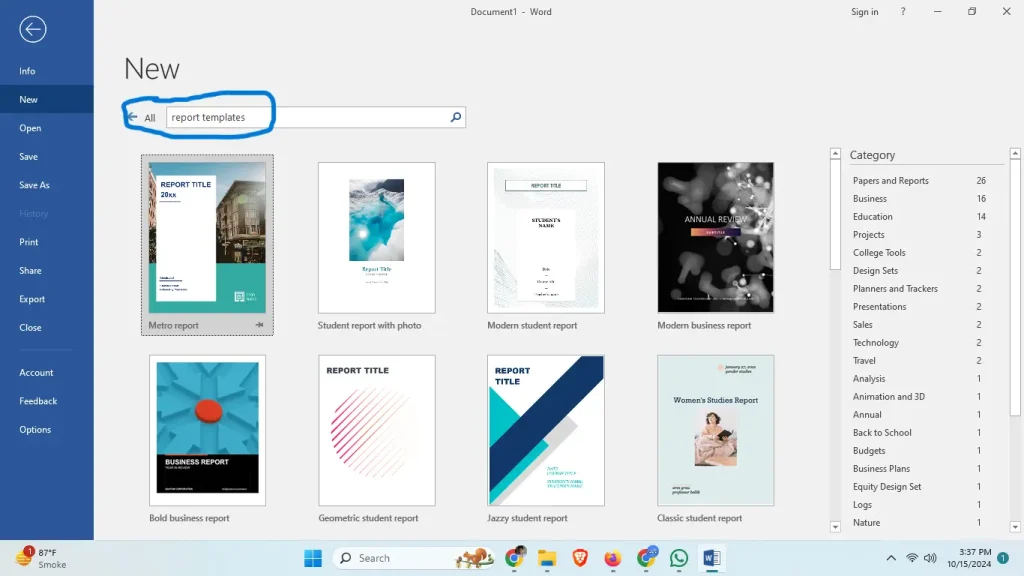Screen dimensions: 1024x576
Task: Show hidden tray icons chevron
Action: tap(891, 558)
